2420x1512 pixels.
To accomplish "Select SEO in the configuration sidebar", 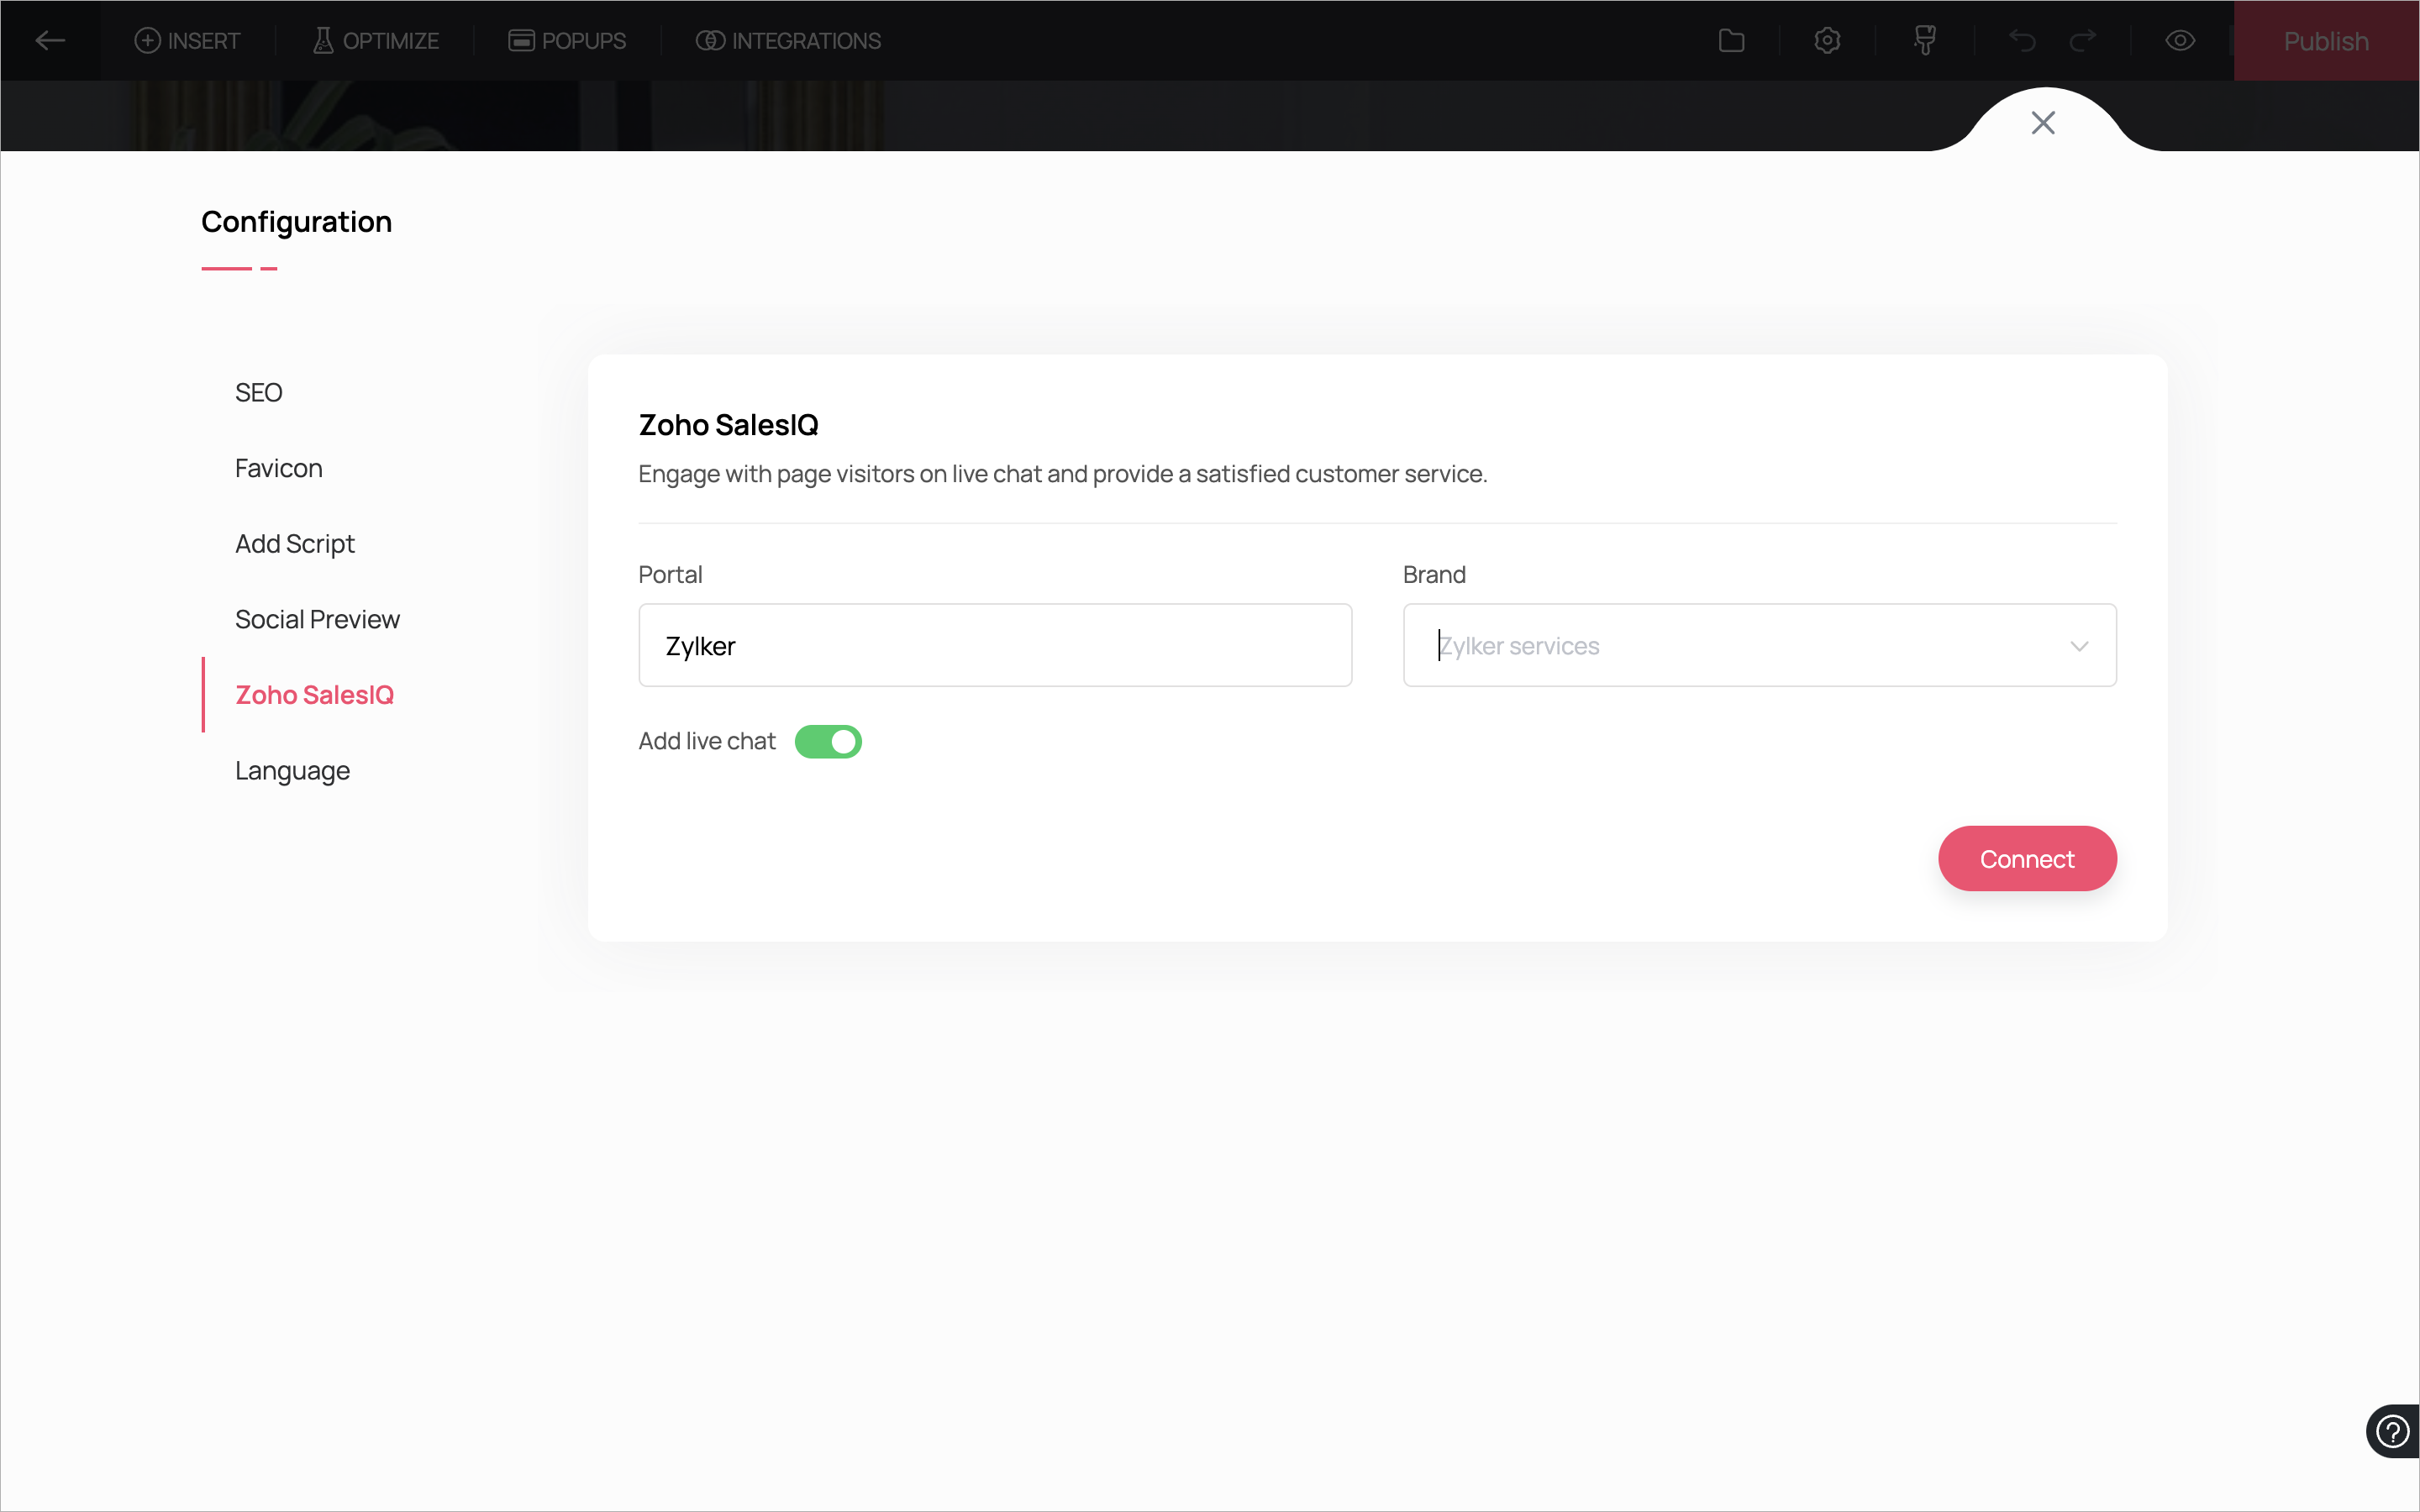I will click(x=259, y=393).
